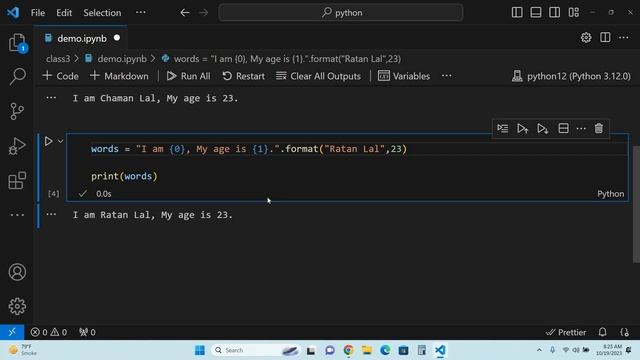Run by line in cell toolbar
Screen dimensions: 640x360
coord(502,129)
